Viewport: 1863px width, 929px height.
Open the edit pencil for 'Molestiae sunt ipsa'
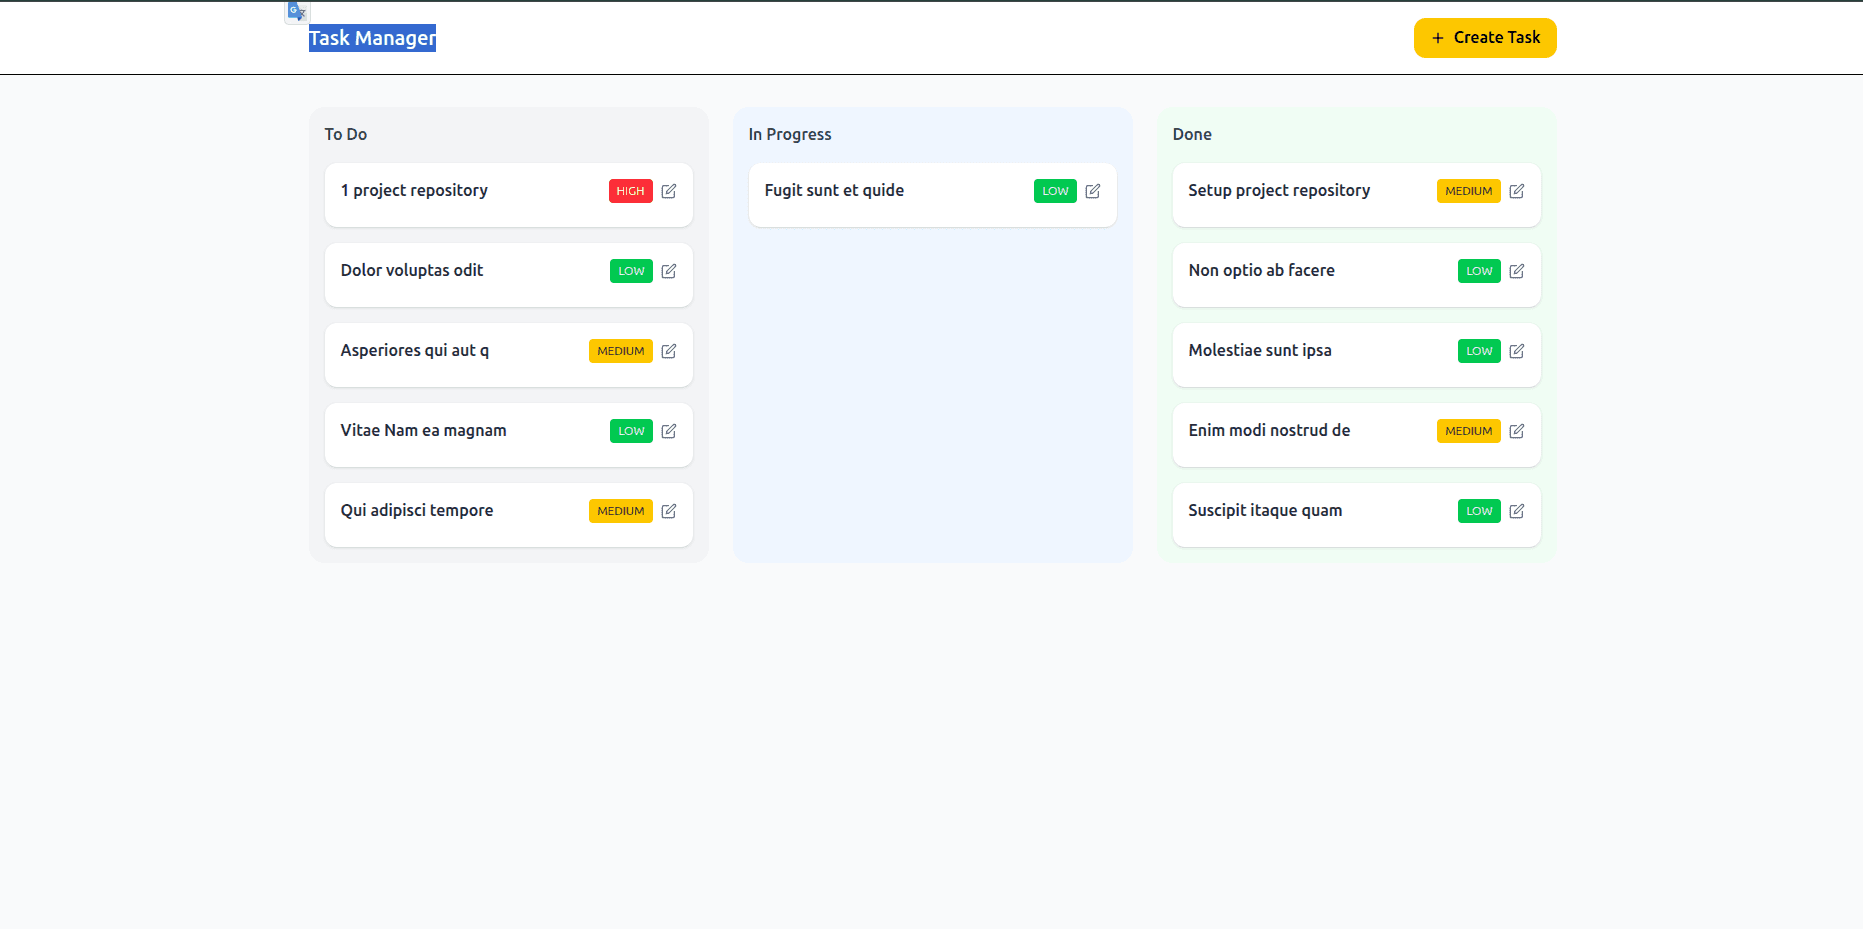point(1517,351)
